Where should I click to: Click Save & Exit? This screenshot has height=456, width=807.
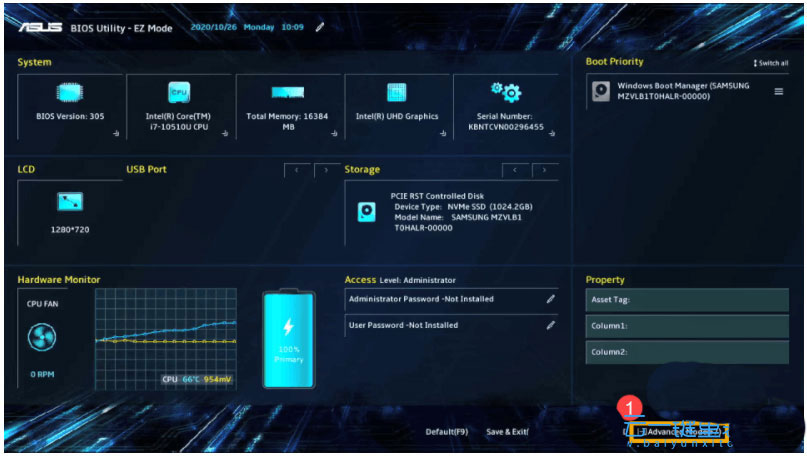tap(507, 432)
